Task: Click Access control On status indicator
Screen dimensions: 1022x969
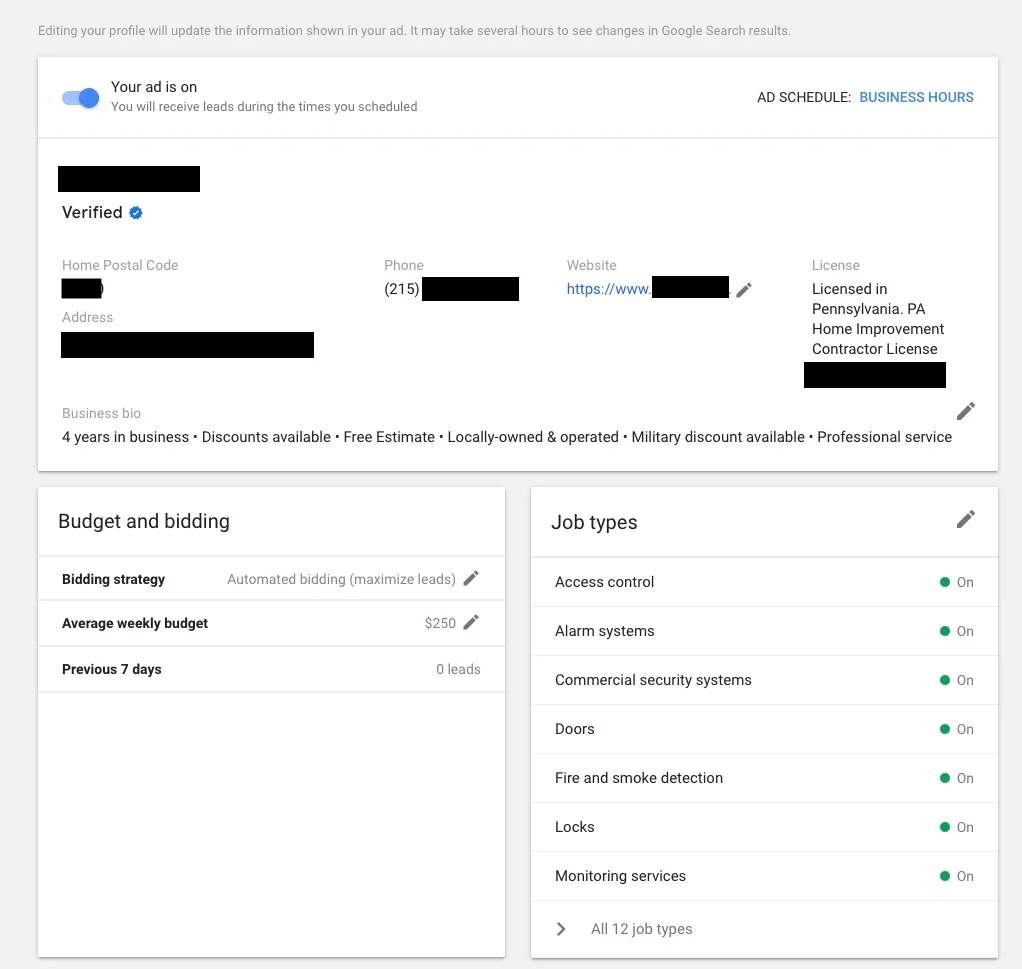Action: 956,582
